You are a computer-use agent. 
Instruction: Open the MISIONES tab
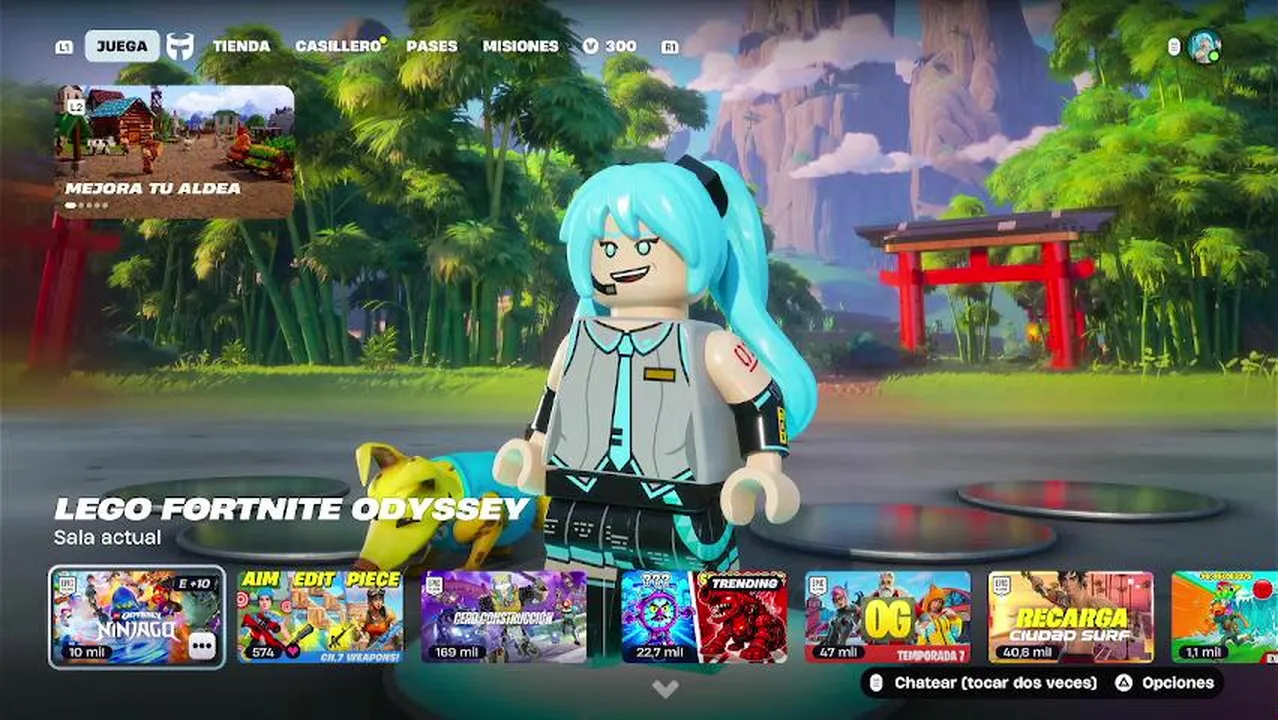click(521, 46)
